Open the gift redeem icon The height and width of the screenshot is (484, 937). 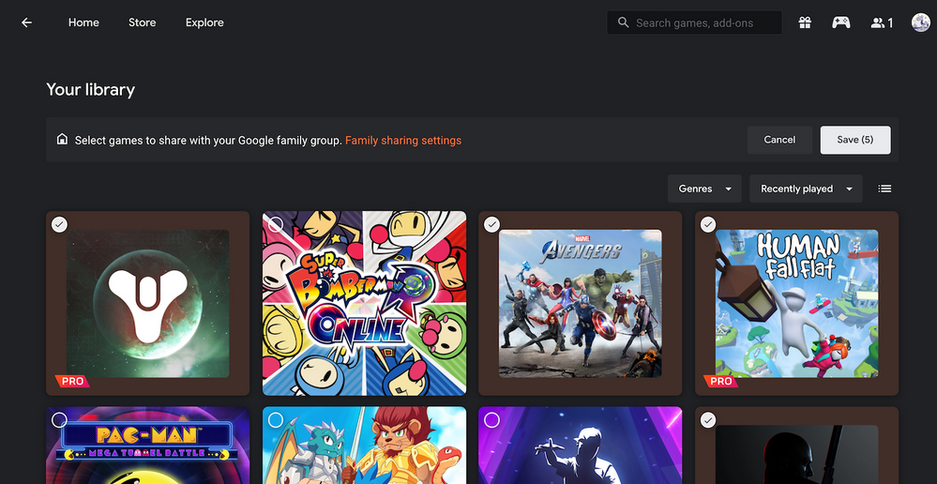[x=805, y=23]
